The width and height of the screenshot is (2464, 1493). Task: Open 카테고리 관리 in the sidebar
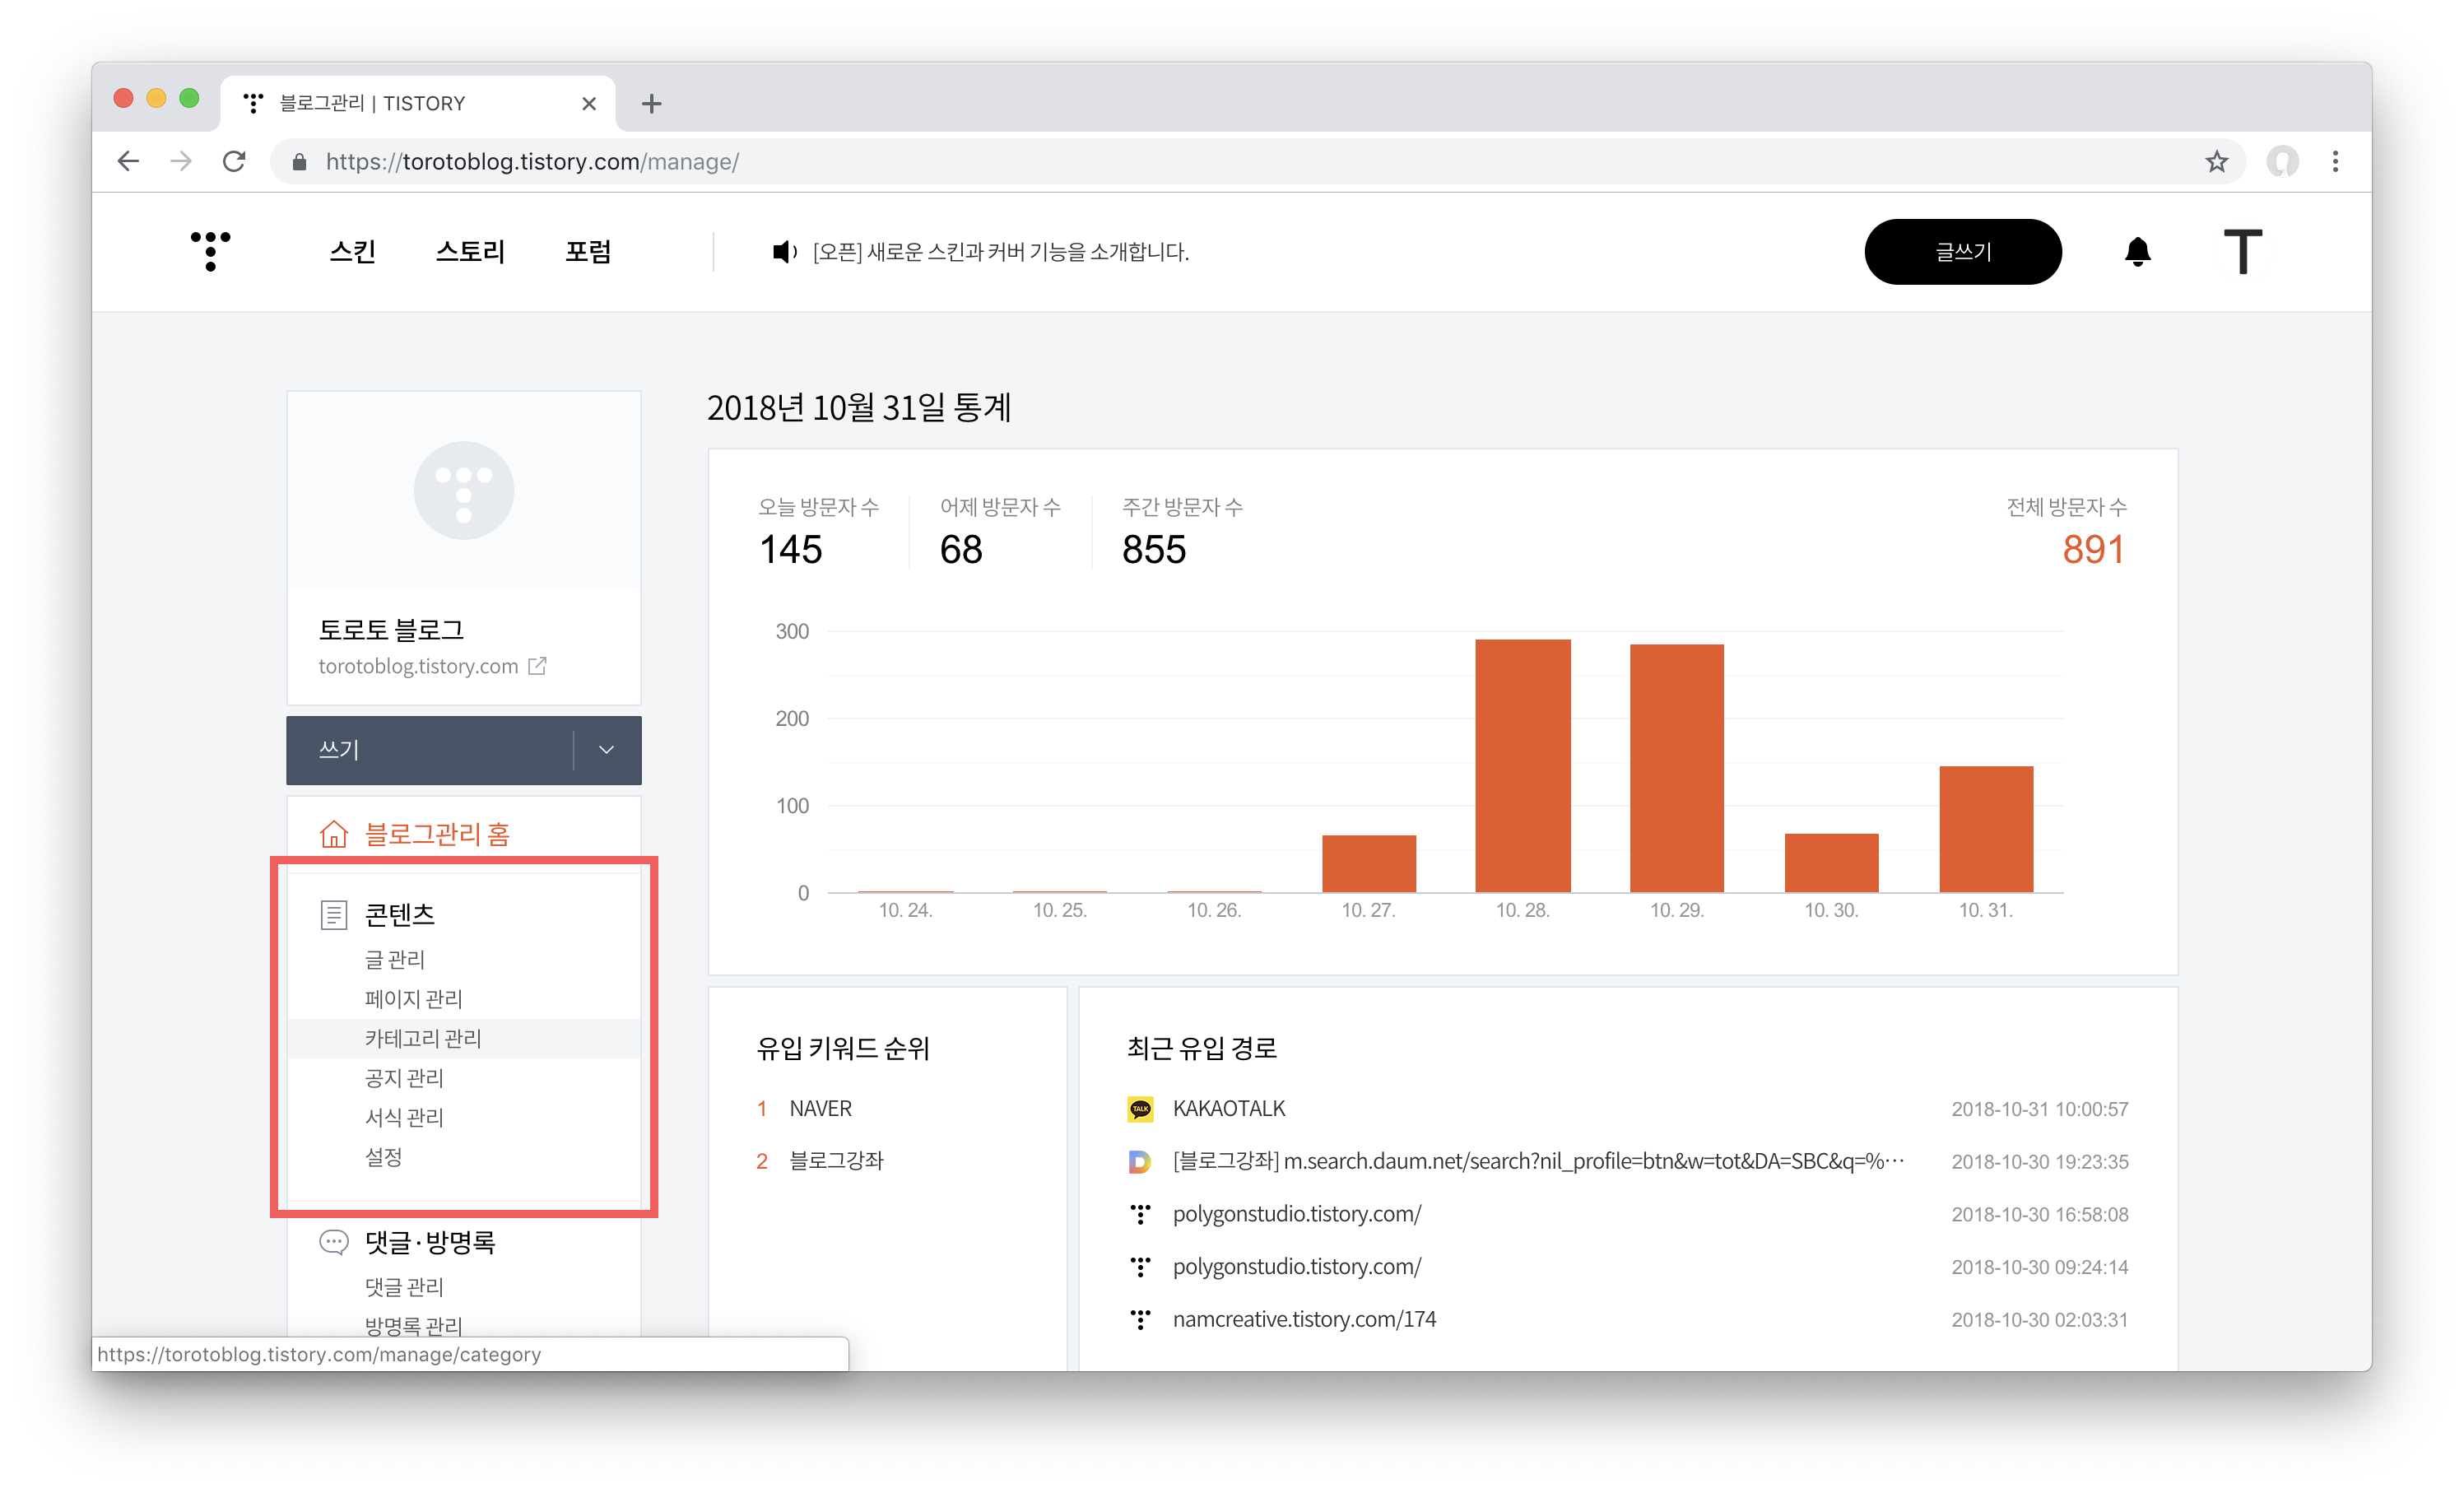[x=422, y=1039]
